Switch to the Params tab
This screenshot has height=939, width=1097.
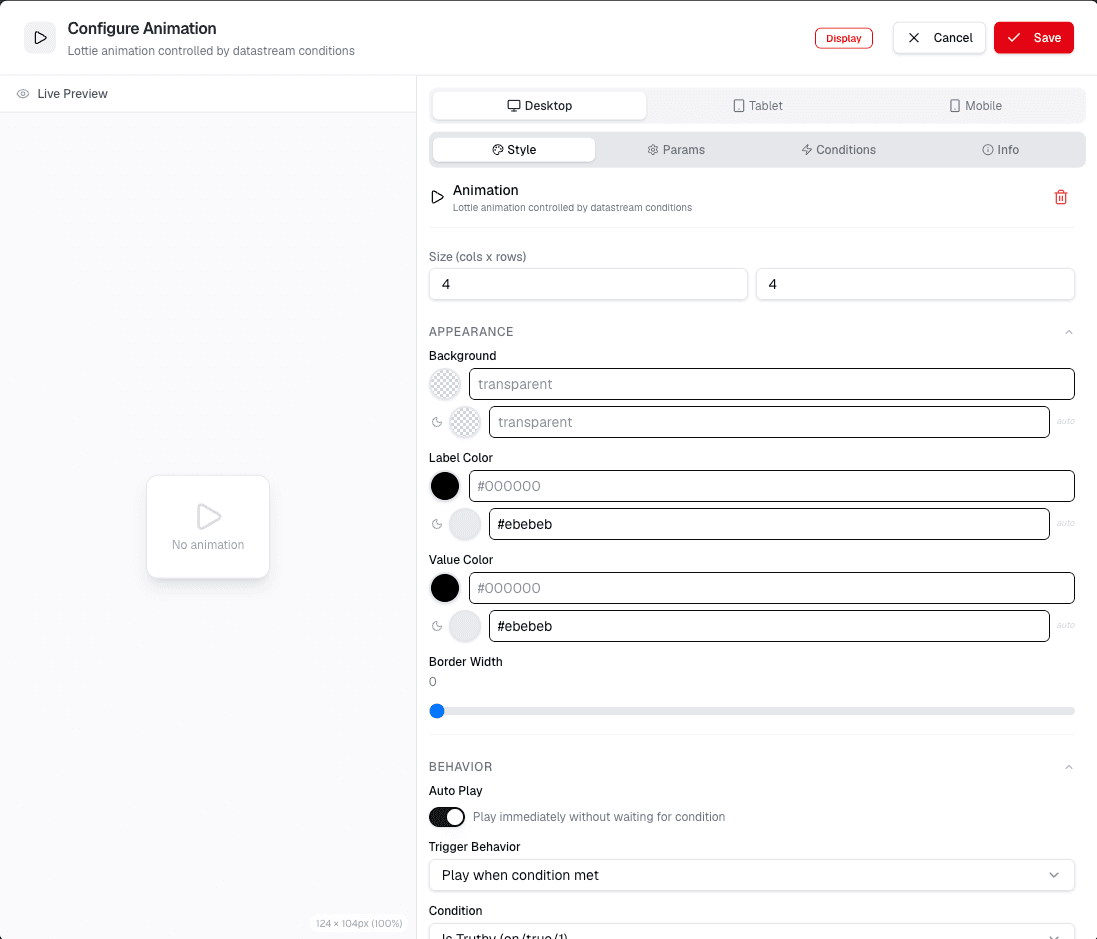pos(676,150)
